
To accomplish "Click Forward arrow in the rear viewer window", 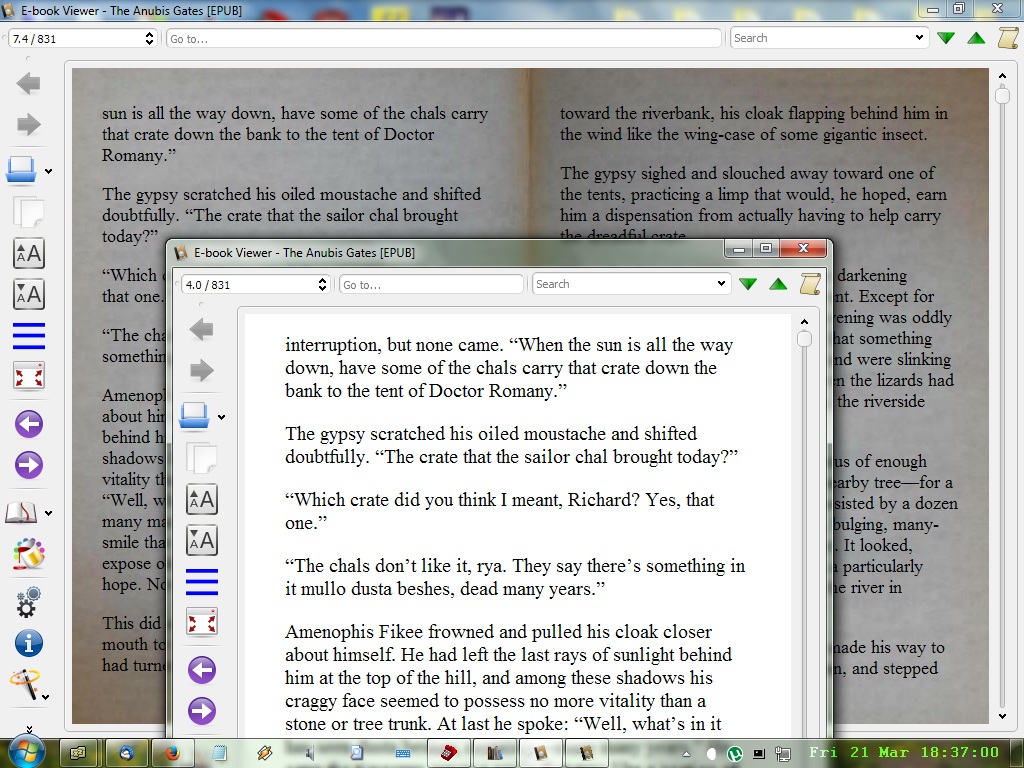I will click(x=28, y=124).
